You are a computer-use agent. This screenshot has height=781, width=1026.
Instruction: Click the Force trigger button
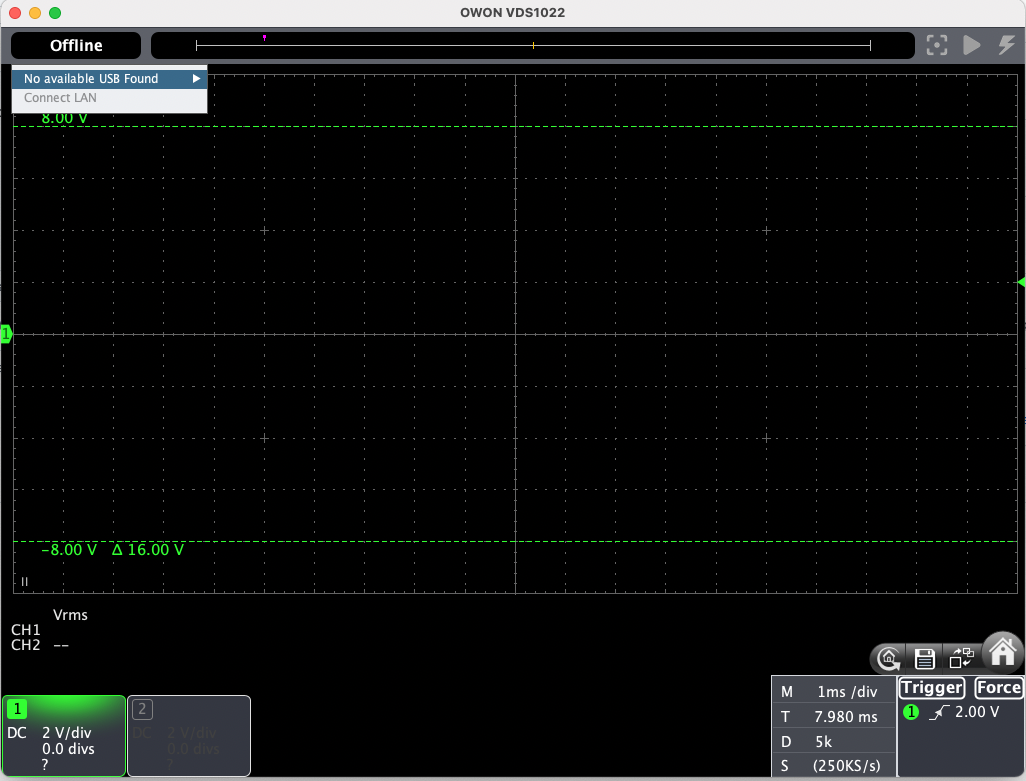click(999, 687)
